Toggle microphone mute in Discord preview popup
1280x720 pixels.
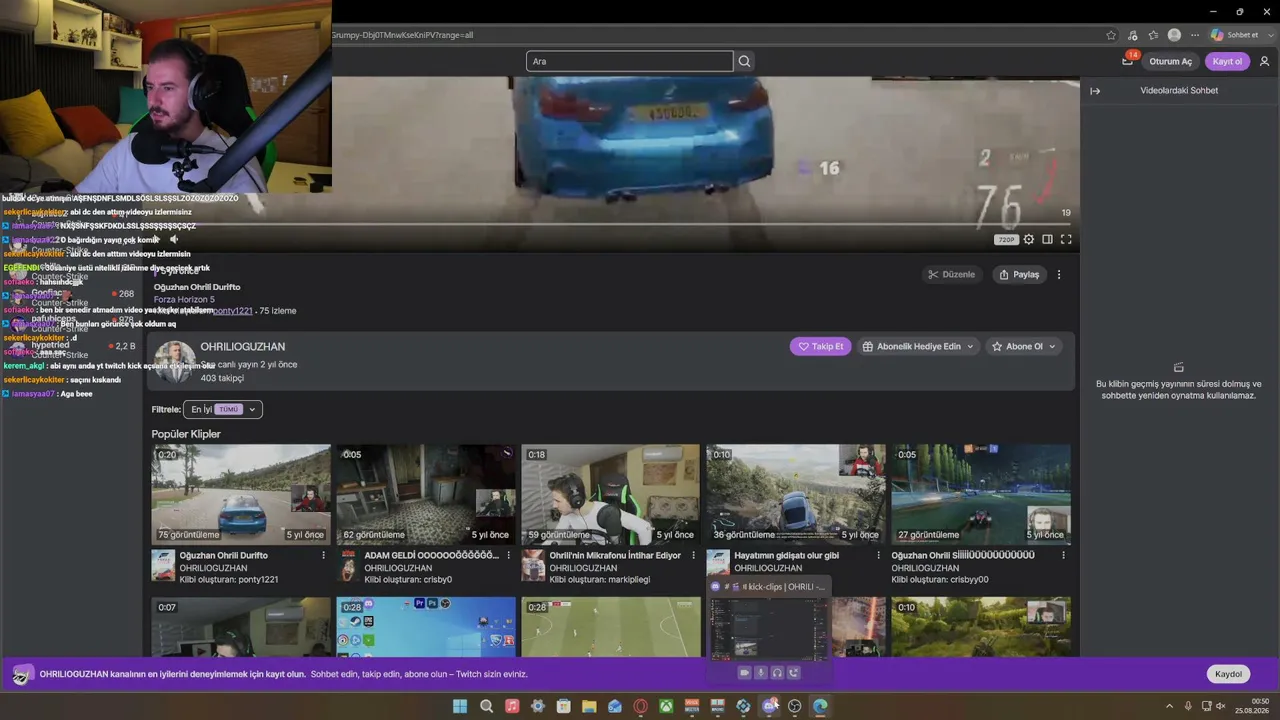[x=760, y=673]
